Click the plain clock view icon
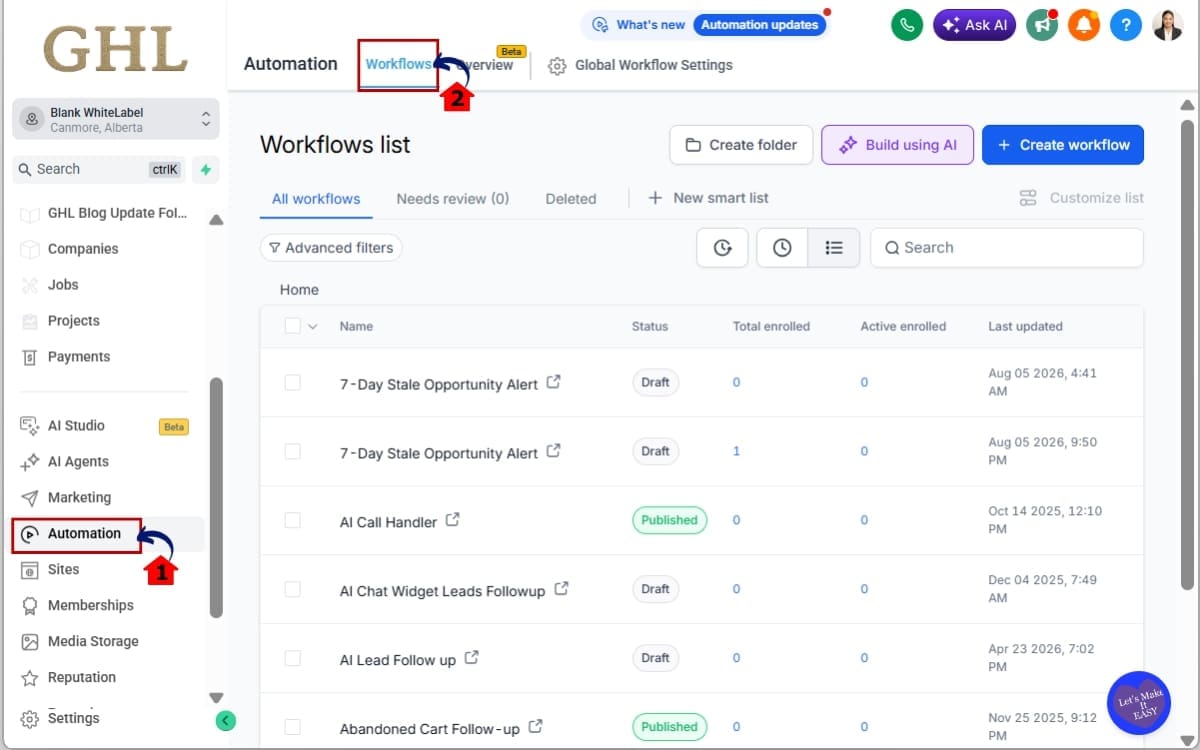 coord(782,248)
